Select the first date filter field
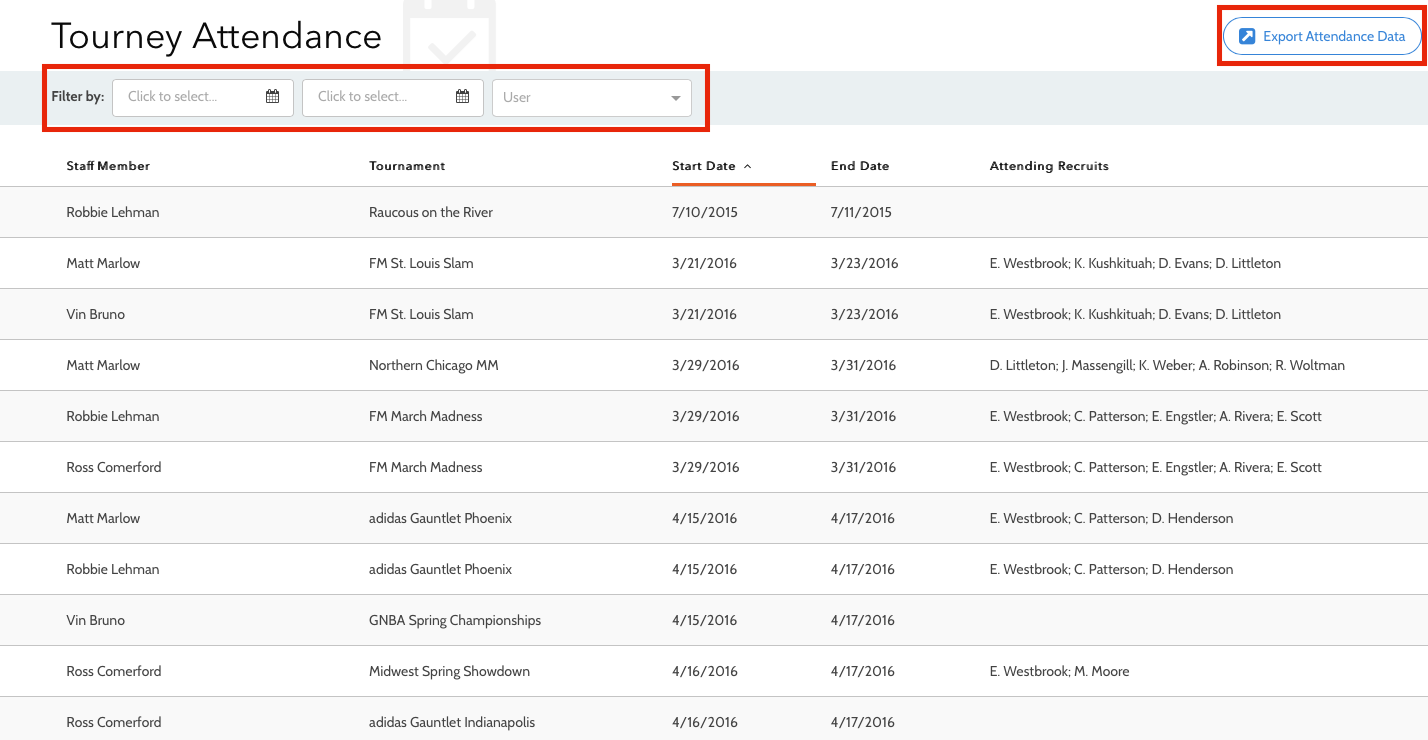Viewport: 1428px width, 740px height. click(x=203, y=97)
